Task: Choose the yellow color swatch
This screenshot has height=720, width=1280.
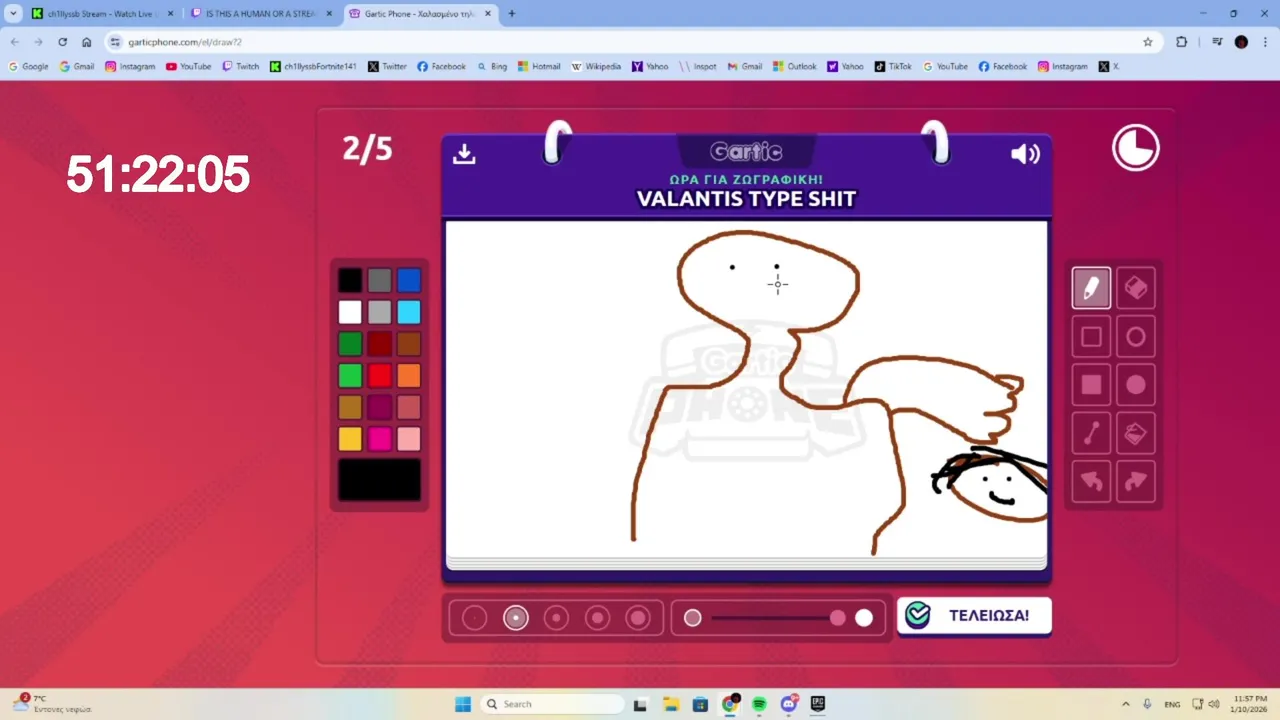Action: pos(350,439)
